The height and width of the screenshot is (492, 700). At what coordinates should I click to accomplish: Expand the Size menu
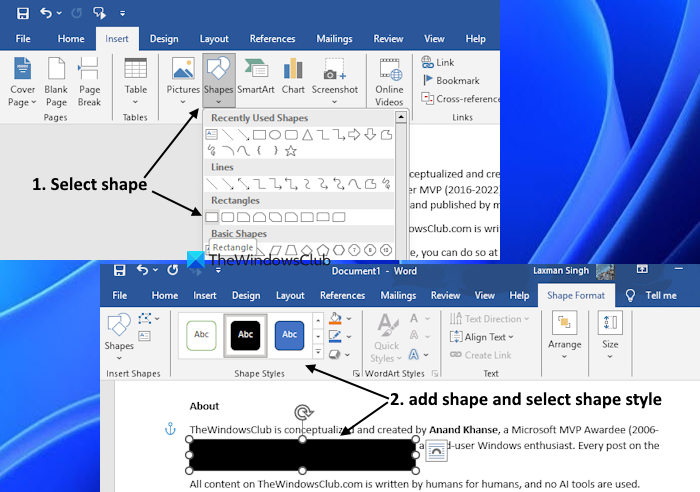(610, 336)
